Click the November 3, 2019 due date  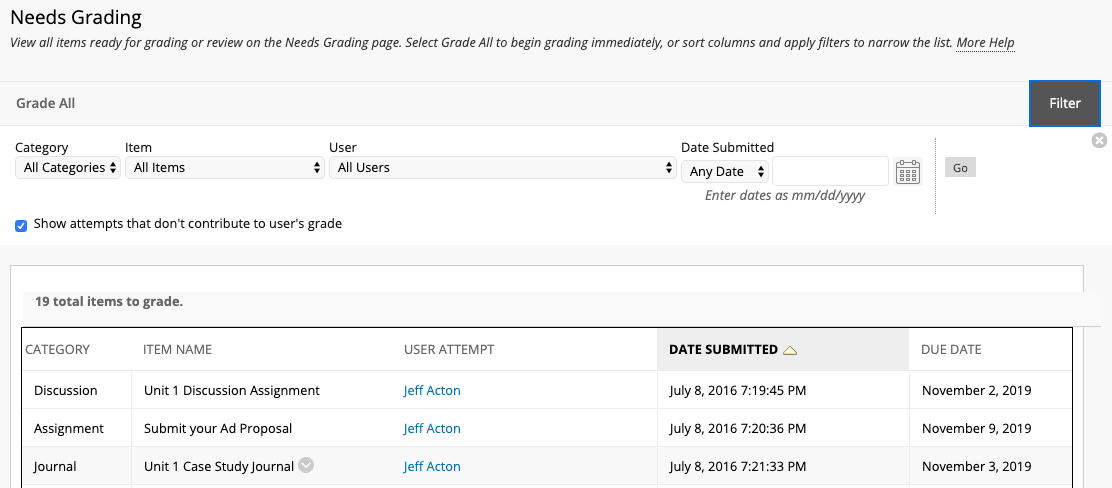tap(977, 466)
